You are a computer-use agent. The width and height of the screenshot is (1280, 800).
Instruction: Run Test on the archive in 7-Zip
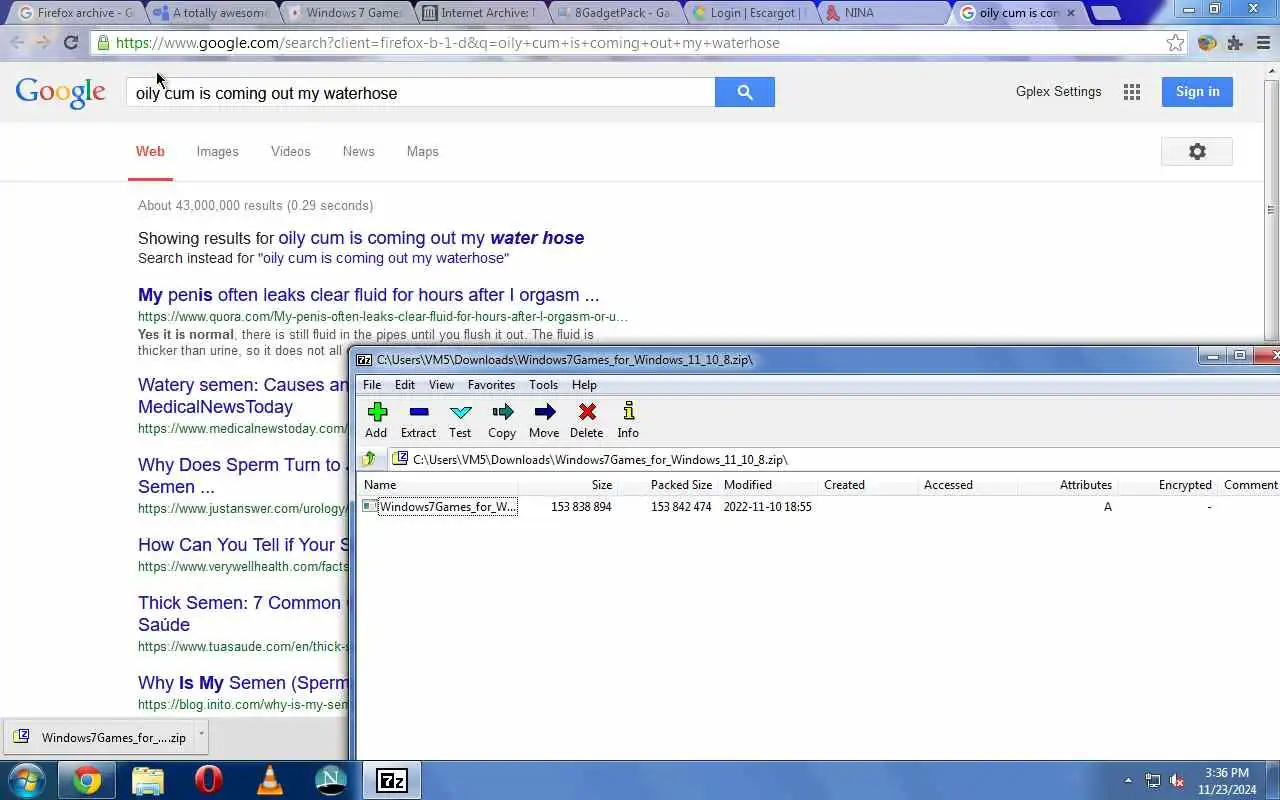point(460,420)
